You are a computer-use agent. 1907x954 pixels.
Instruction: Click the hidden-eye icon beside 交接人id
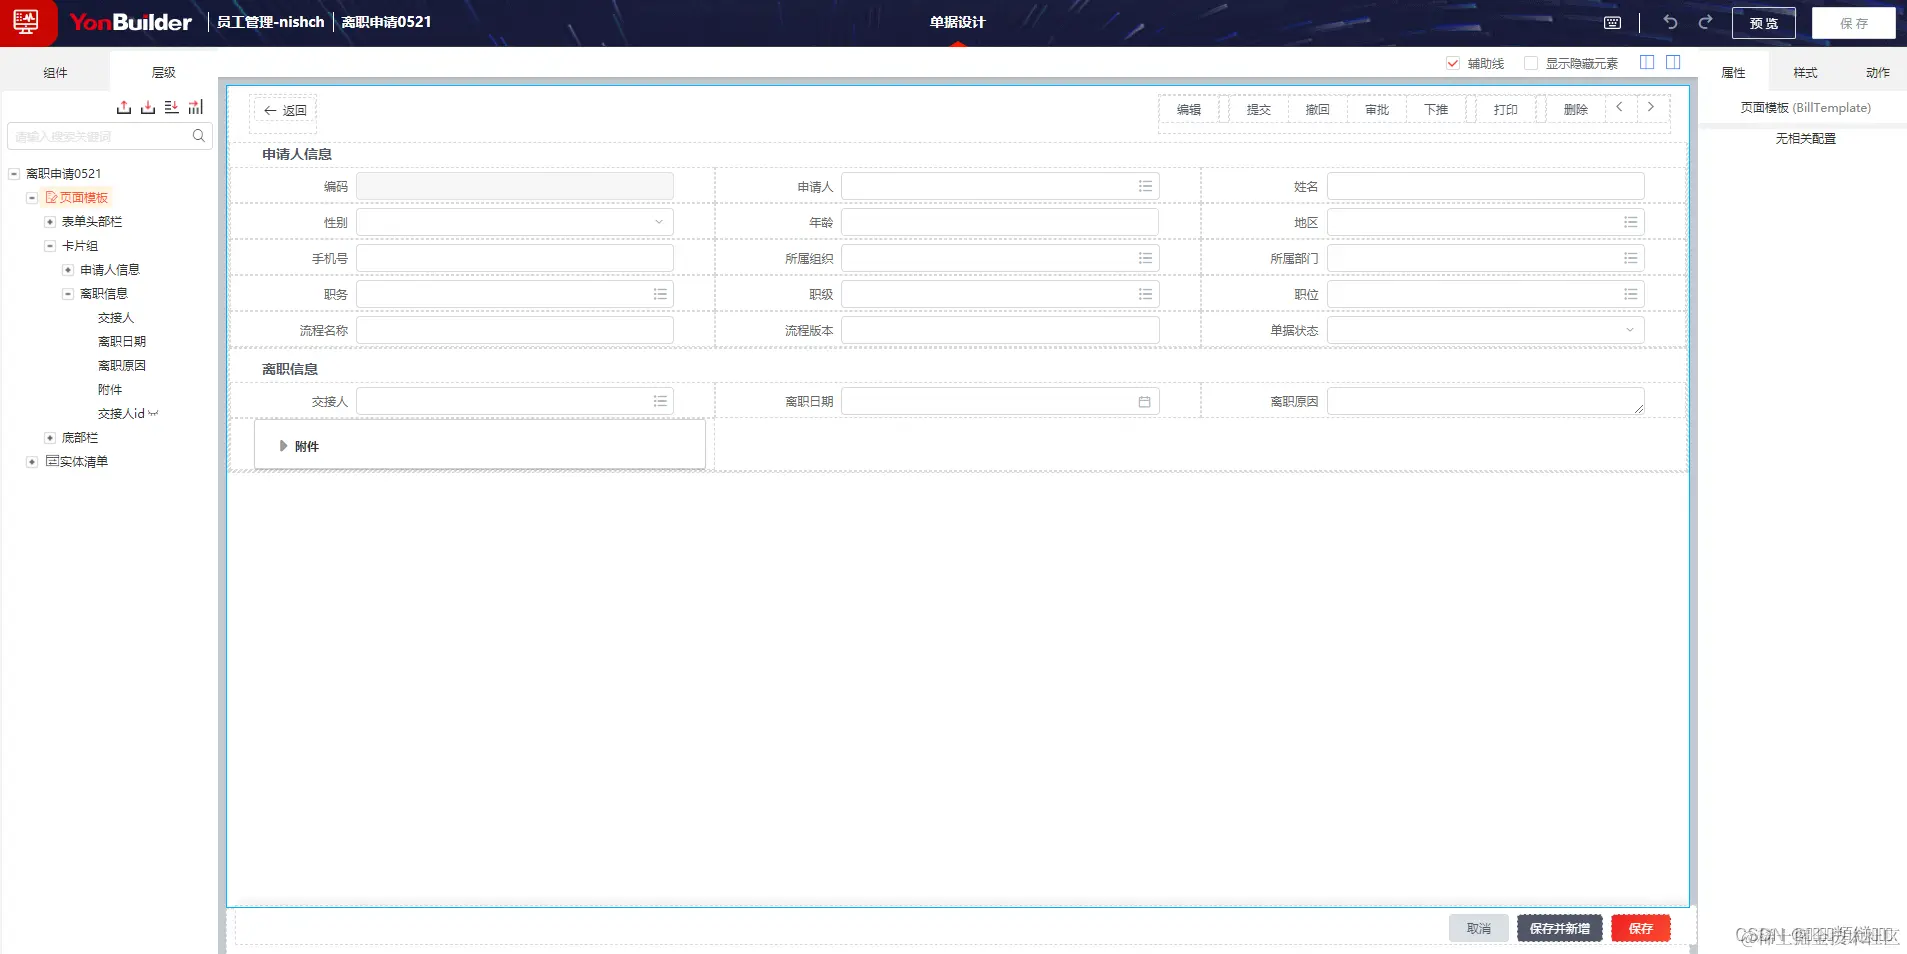[153, 413]
